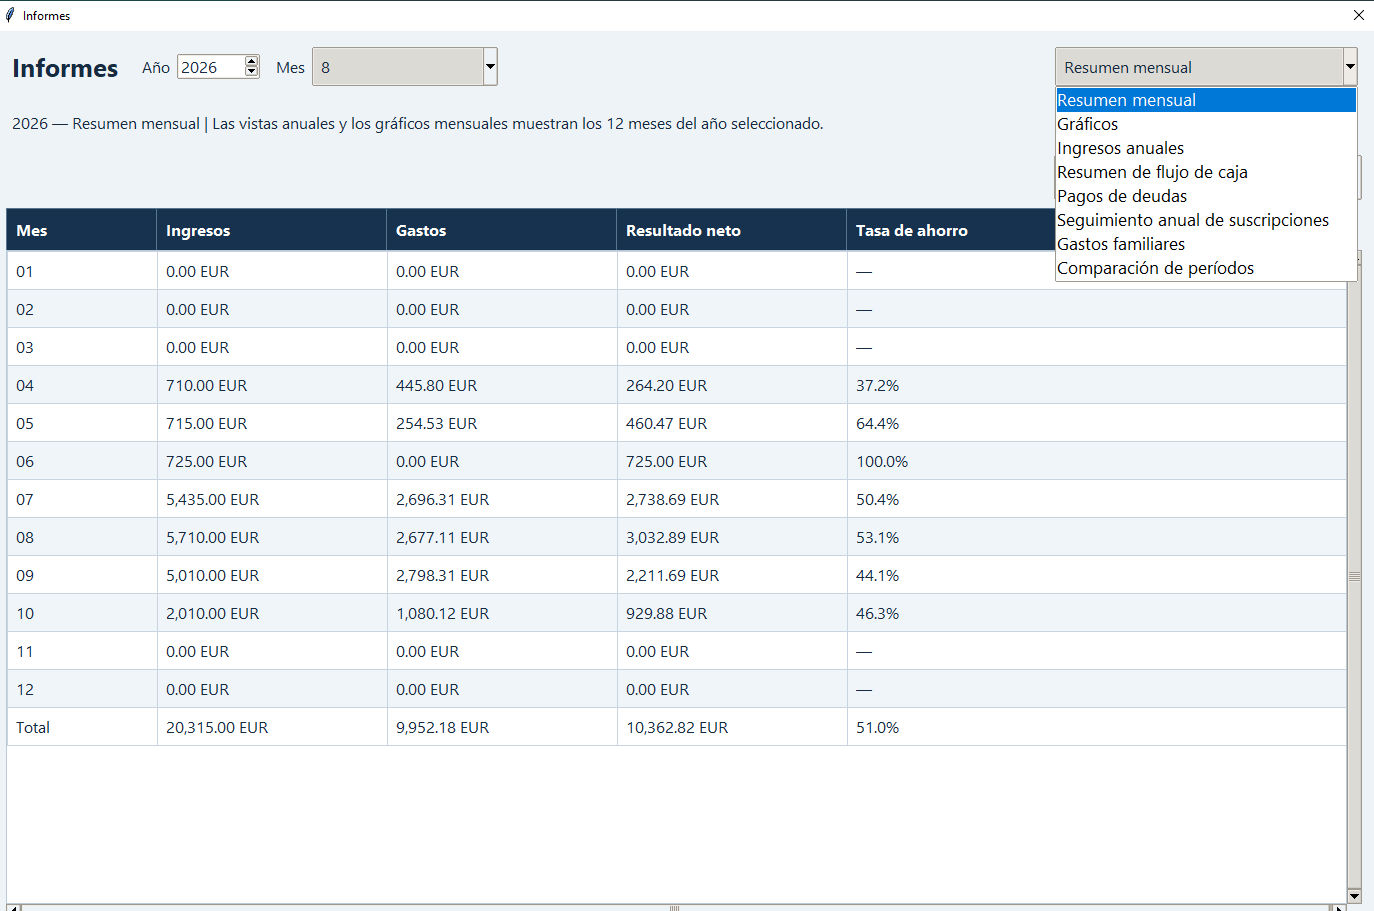Click the Tasa de ahorro column header
Image resolution: width=1374 pixels, height=911 pixels.
950,230
